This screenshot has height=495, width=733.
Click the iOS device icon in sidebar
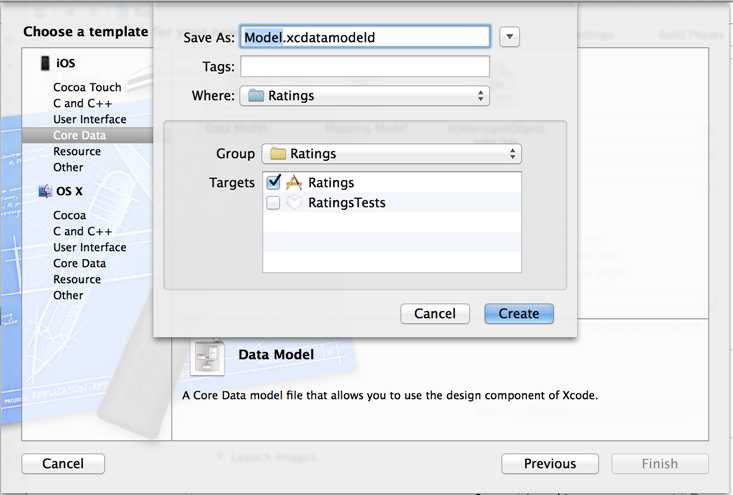tap(45, 63)
